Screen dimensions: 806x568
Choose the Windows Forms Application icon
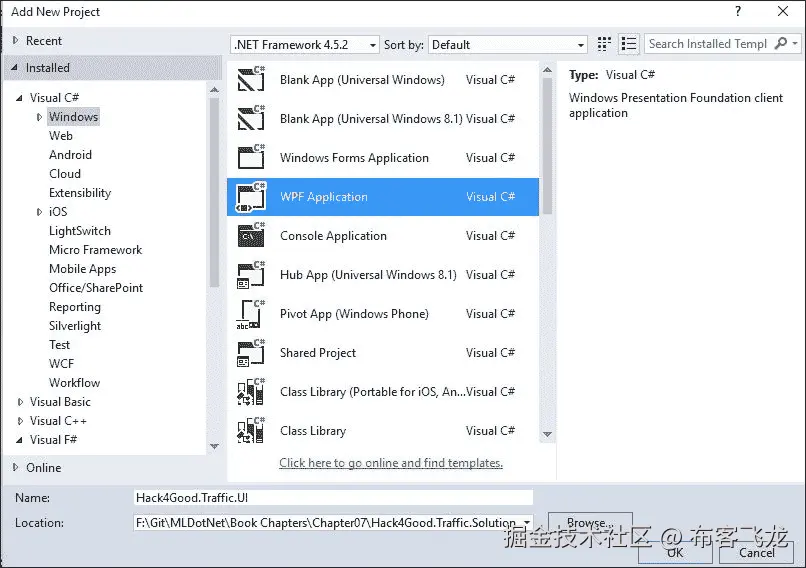pyautogui.click(x=251, y=157)
